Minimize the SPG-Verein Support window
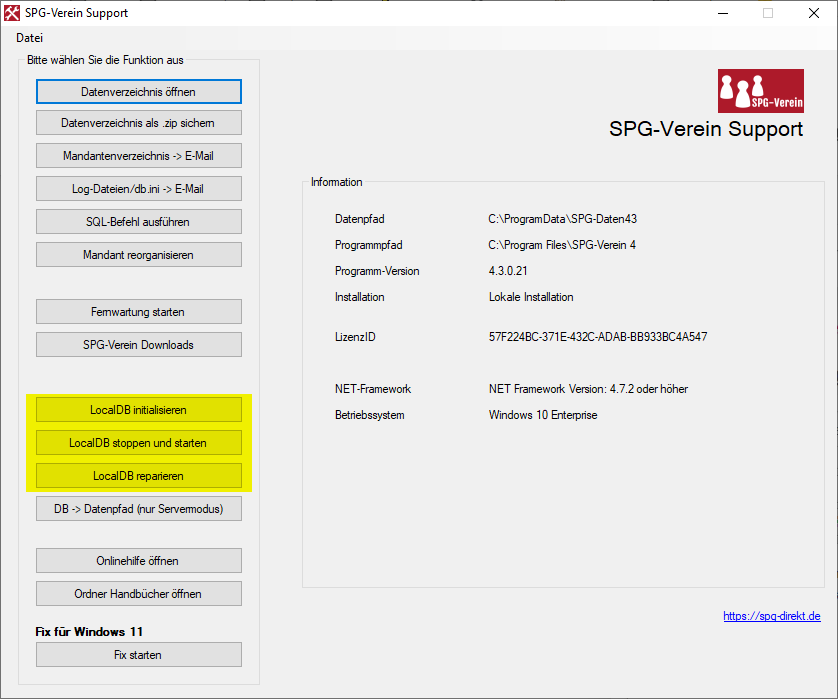The height and width of the screenshot is (699, 838). 723,13
